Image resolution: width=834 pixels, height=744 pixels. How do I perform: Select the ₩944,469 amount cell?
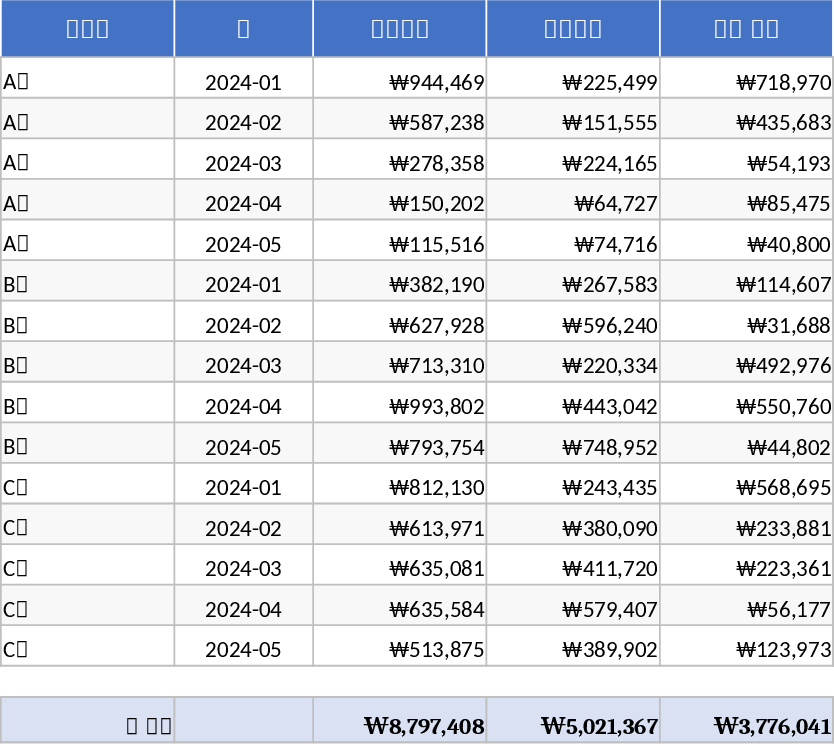tap(400, 80)
